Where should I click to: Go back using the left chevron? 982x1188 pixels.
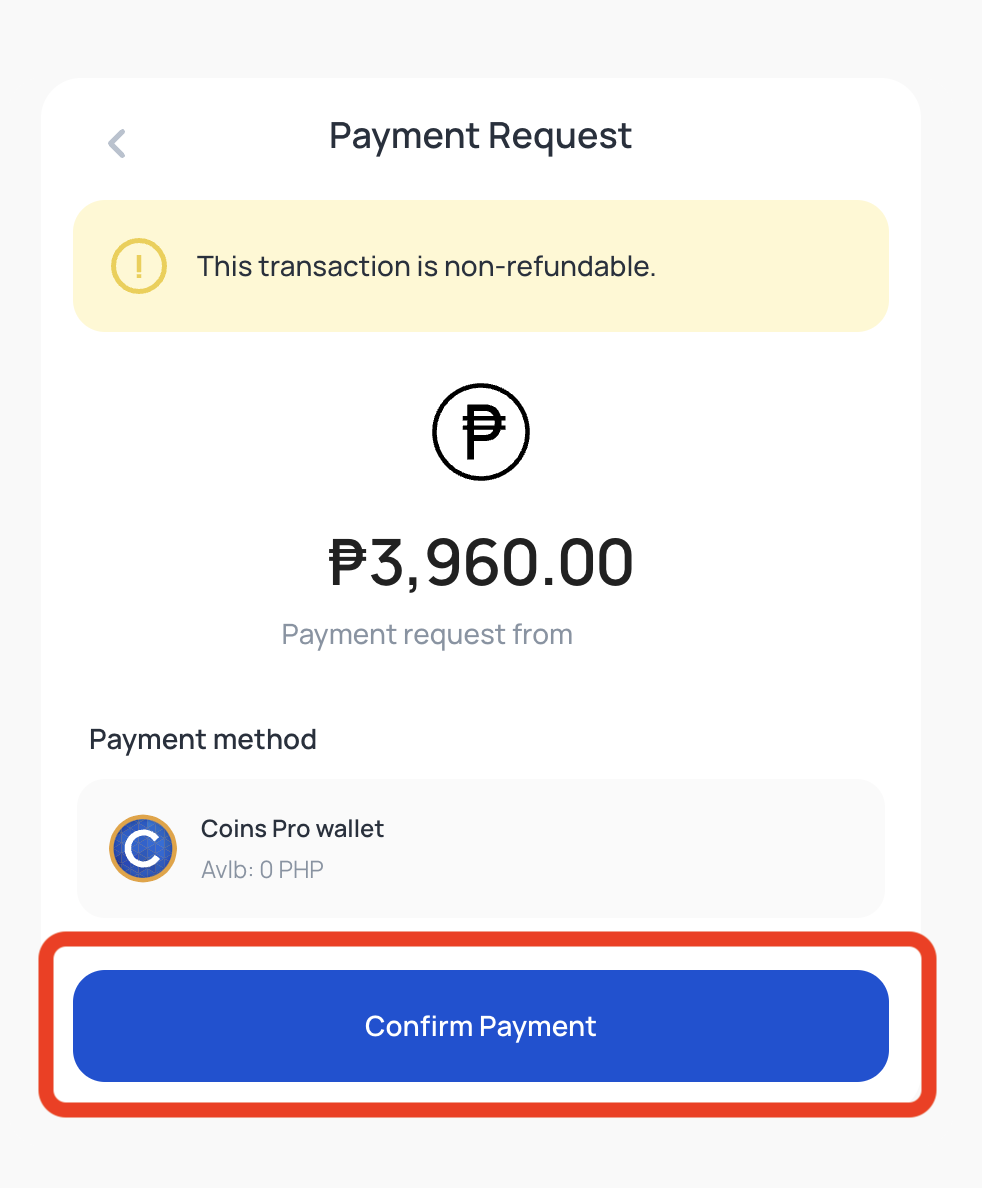coord(117,144)
